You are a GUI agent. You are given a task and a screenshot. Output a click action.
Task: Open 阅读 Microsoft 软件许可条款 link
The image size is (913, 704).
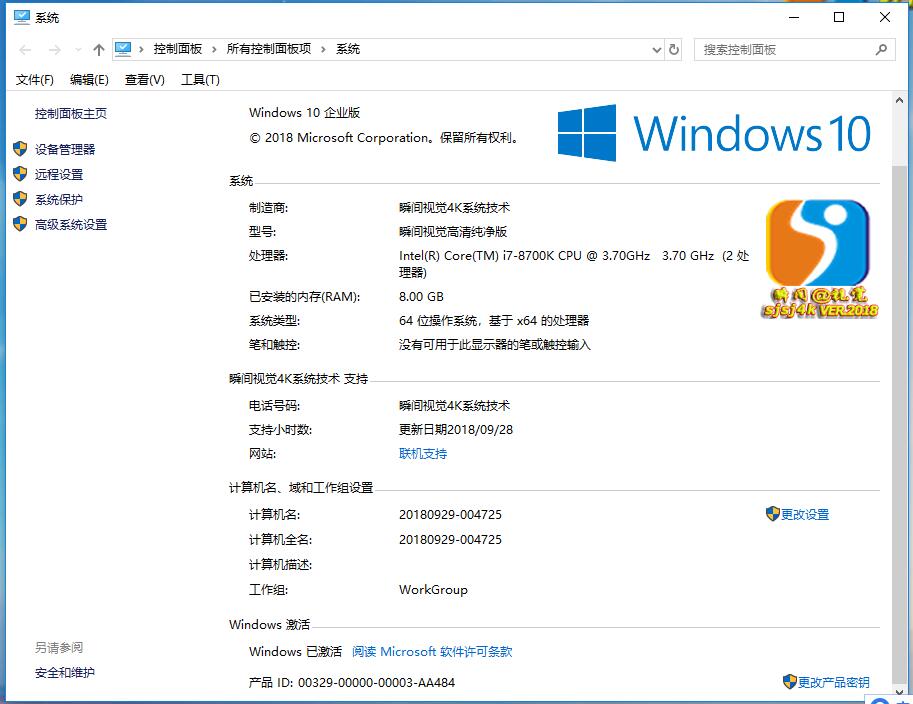432,652
